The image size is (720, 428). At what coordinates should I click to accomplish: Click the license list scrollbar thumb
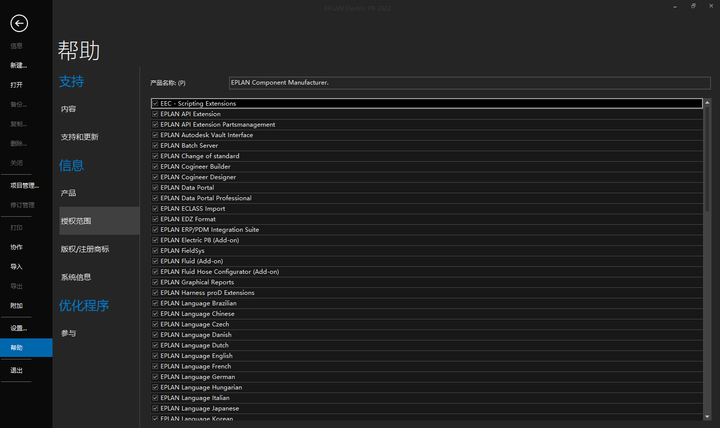tap(707, 159)
